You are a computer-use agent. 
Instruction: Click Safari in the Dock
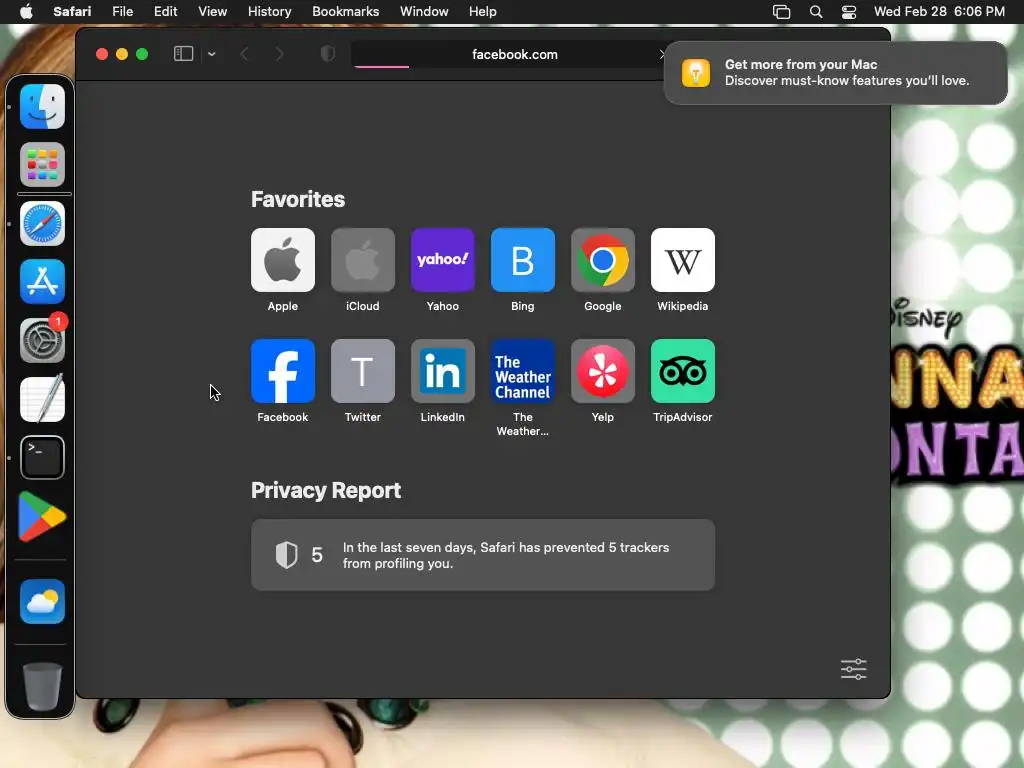pos(42,223)
